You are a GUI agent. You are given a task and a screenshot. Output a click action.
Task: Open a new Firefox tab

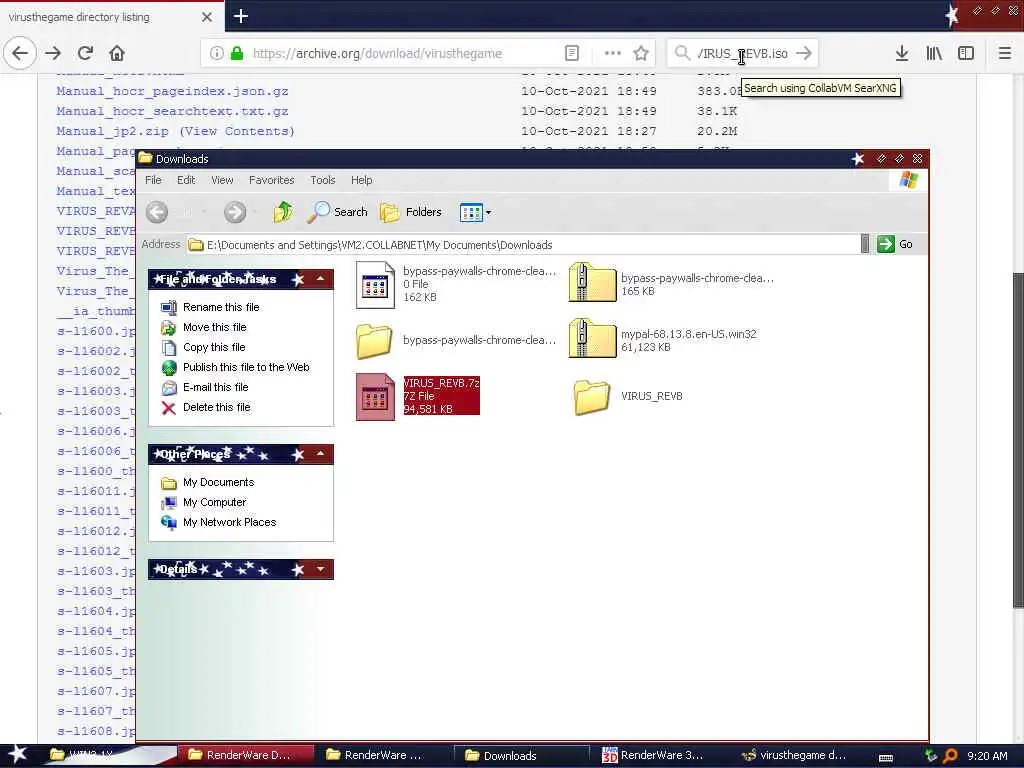(x=240, y=16)
